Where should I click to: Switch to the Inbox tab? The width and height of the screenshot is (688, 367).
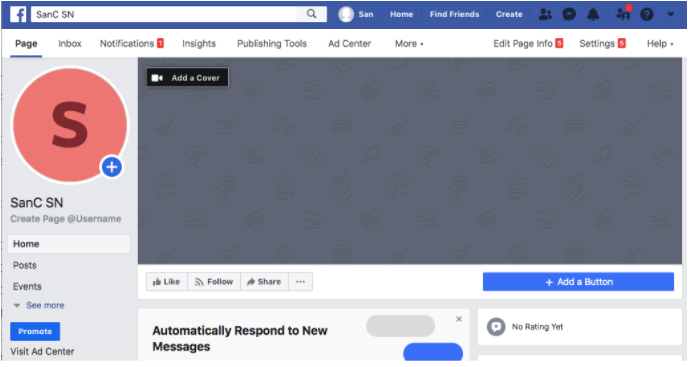pyautogui.click(x=70, y=43)
